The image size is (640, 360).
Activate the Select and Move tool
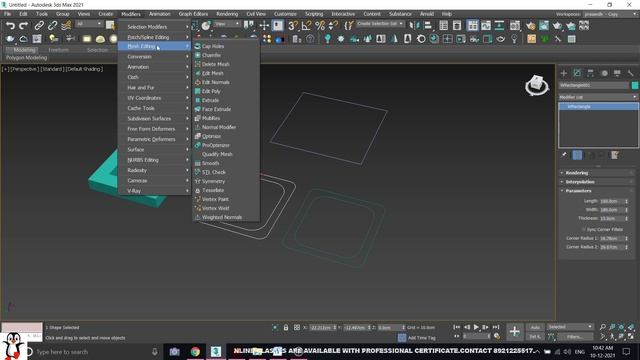point(264,26)
